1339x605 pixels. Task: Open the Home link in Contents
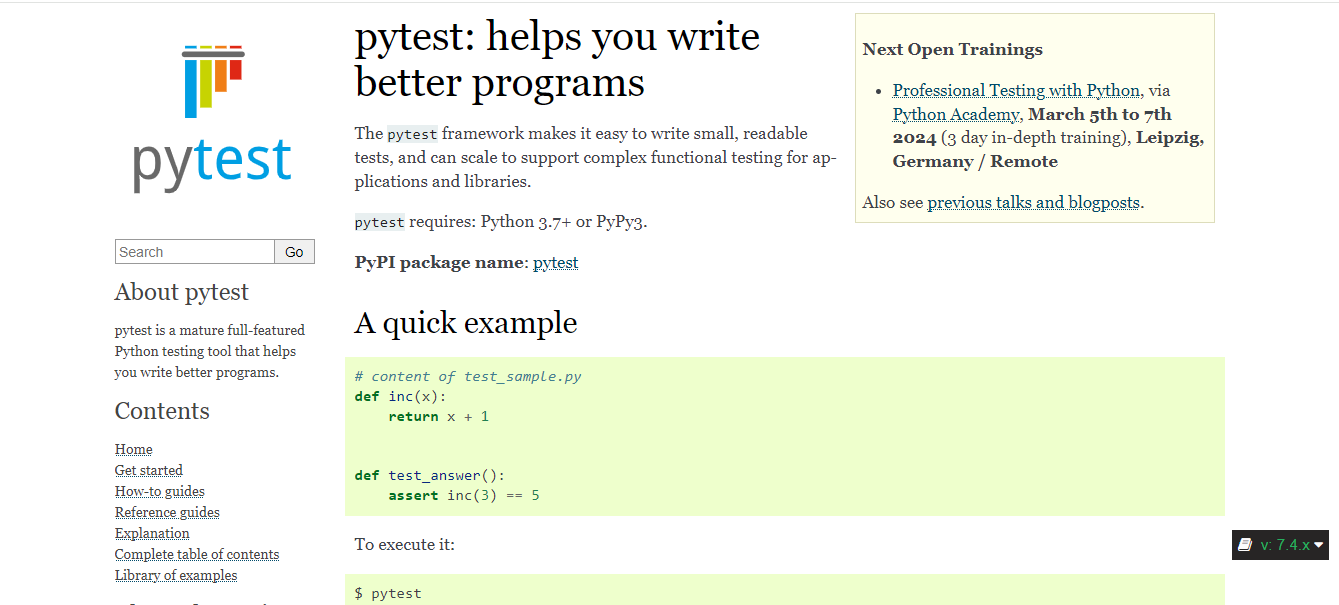pyautogui.click(x=134, y=450)
